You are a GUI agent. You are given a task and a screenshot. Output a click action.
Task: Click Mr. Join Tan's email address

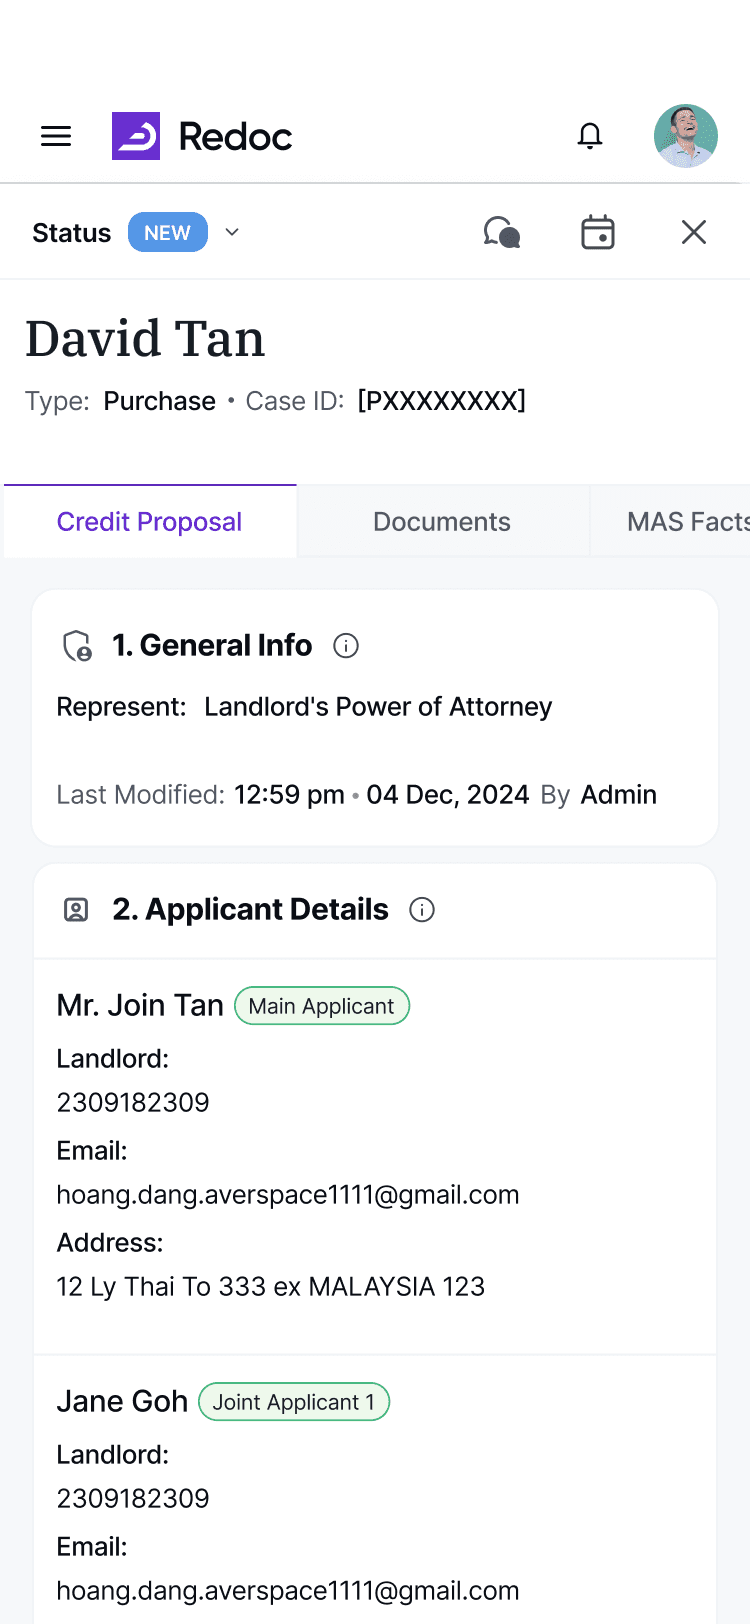coord(287,1195)
